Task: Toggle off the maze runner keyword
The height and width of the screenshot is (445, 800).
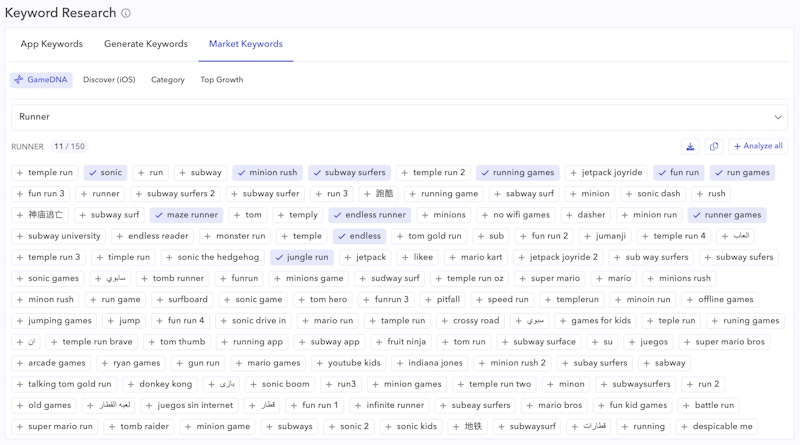Action: point(185,215)
